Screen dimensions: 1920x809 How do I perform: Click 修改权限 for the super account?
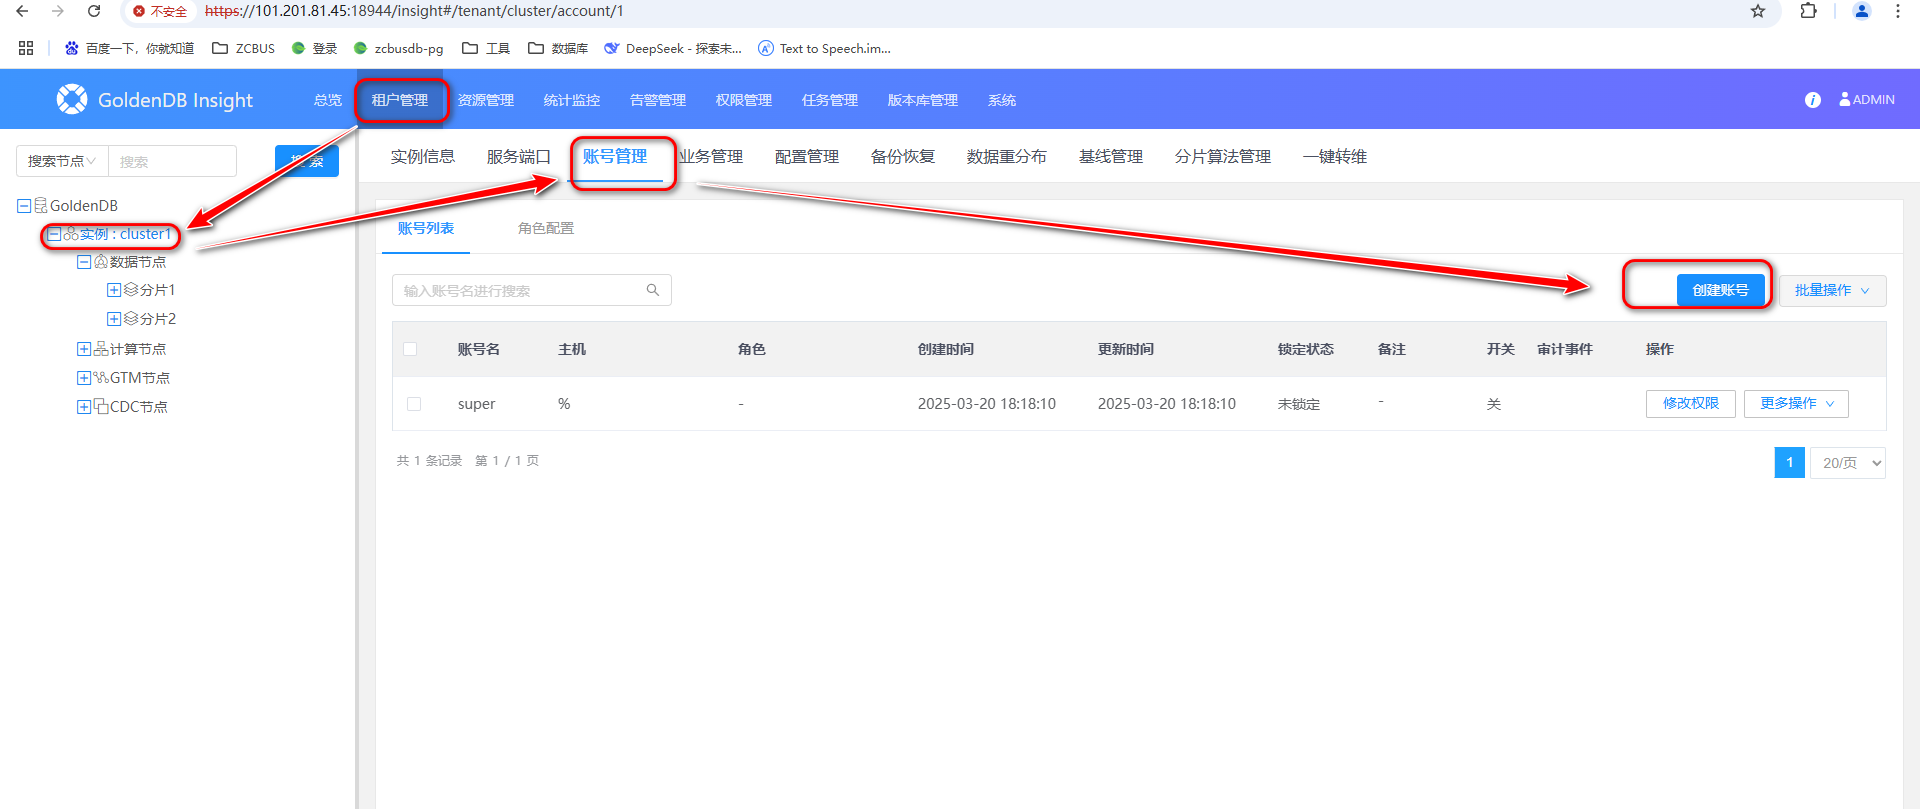[x=1690, y=404]
